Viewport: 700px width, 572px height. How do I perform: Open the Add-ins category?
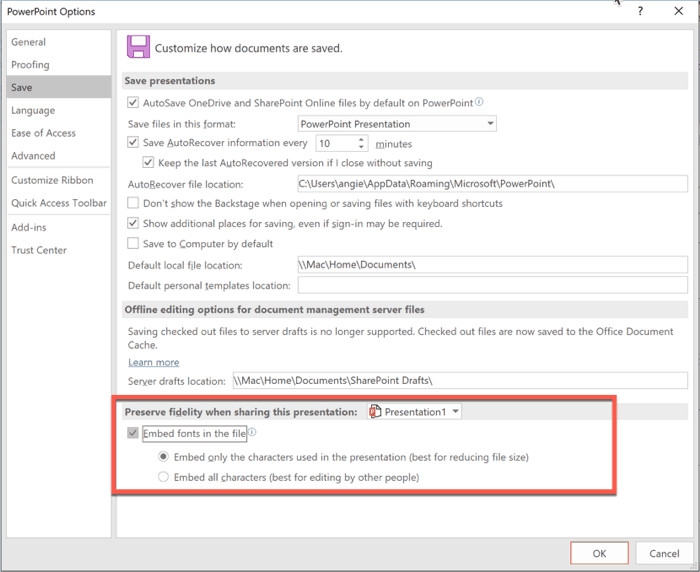point(58,227)
